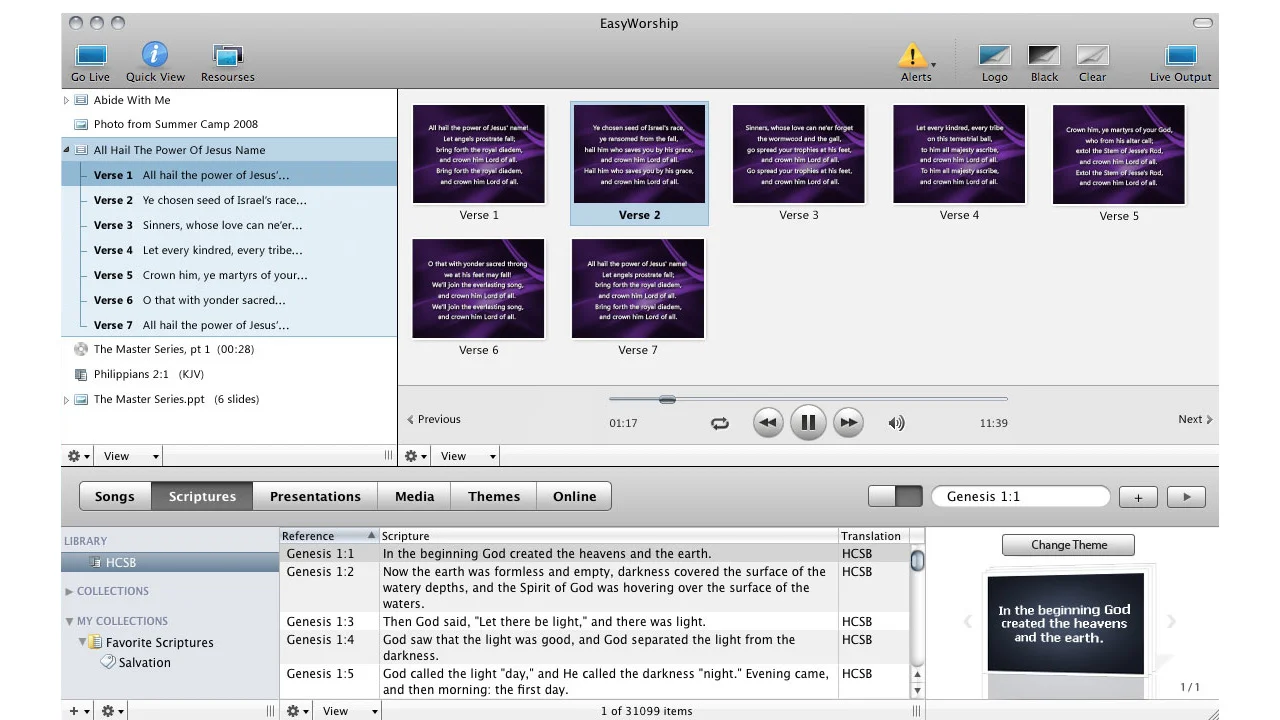Viewport: 1280px width, 720px height.
Task: Select the Genesis 1:3 scripture row
Action: pos(595,621)
